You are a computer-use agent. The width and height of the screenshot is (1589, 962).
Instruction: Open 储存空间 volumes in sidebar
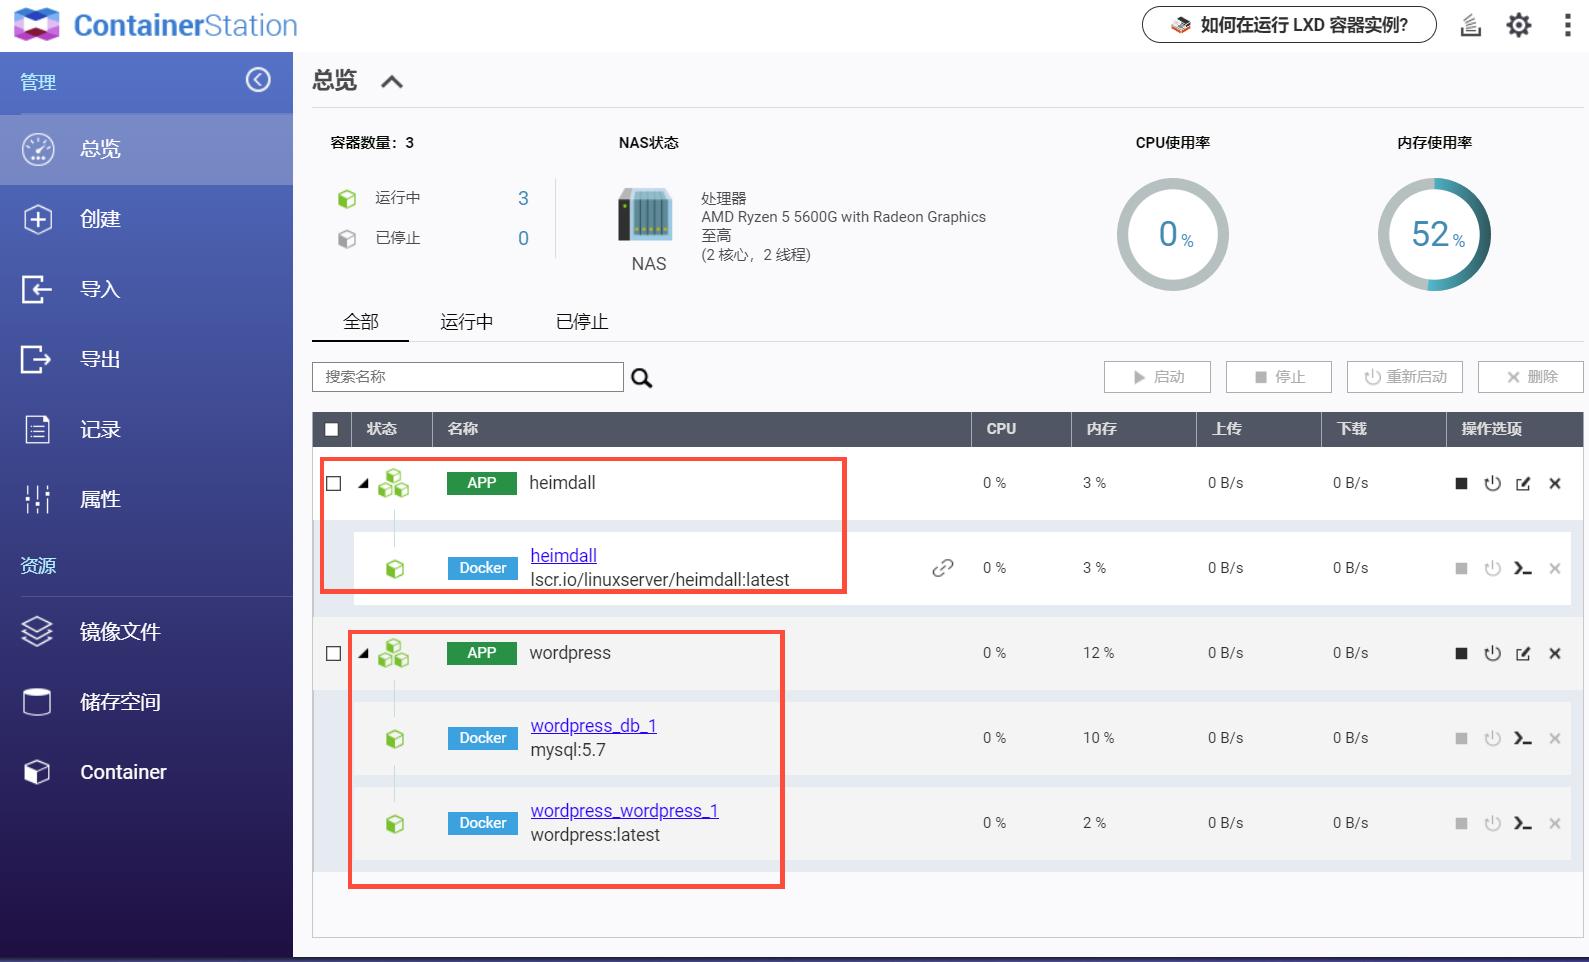146,702
